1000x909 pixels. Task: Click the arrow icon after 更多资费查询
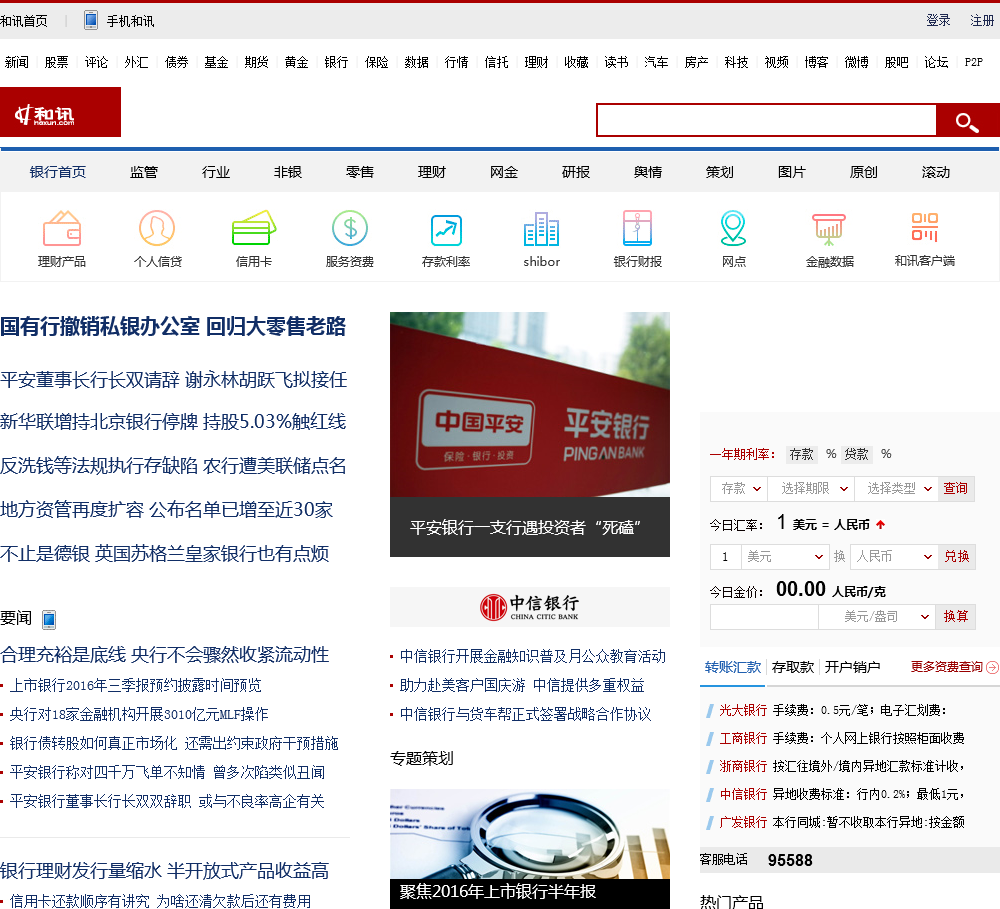click(992, 667)
